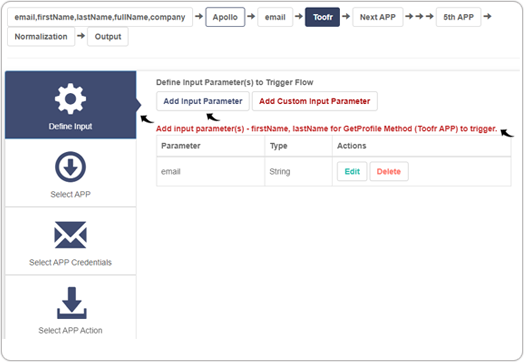Viewport: 524px width, 362px height.
Task: Click Add Custom Input Parameter button
Action: (x=315, y=101)
